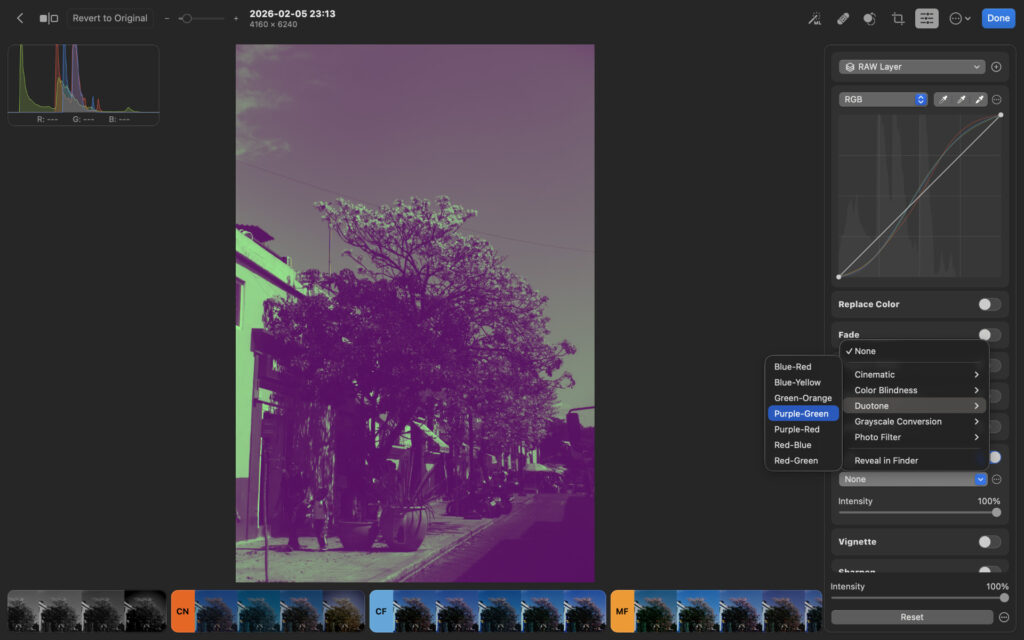Toggle the Fade adjustment on
The width and height of the screenshot is (1024, 640).
[989, 334]
